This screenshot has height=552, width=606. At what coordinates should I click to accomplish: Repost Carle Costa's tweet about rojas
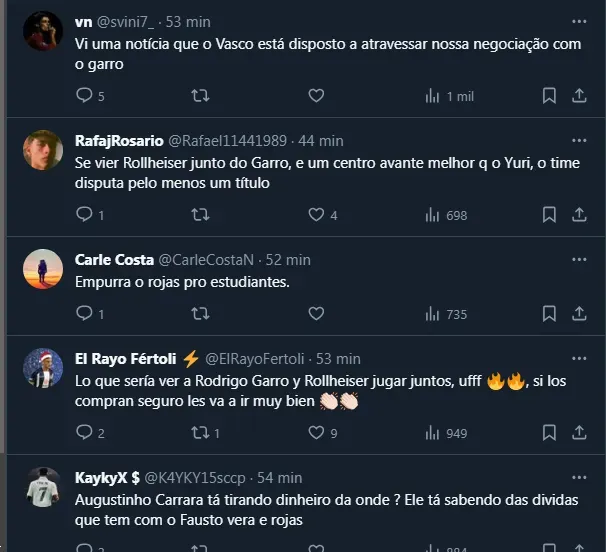pyautogui.click(x=200, y=314)
